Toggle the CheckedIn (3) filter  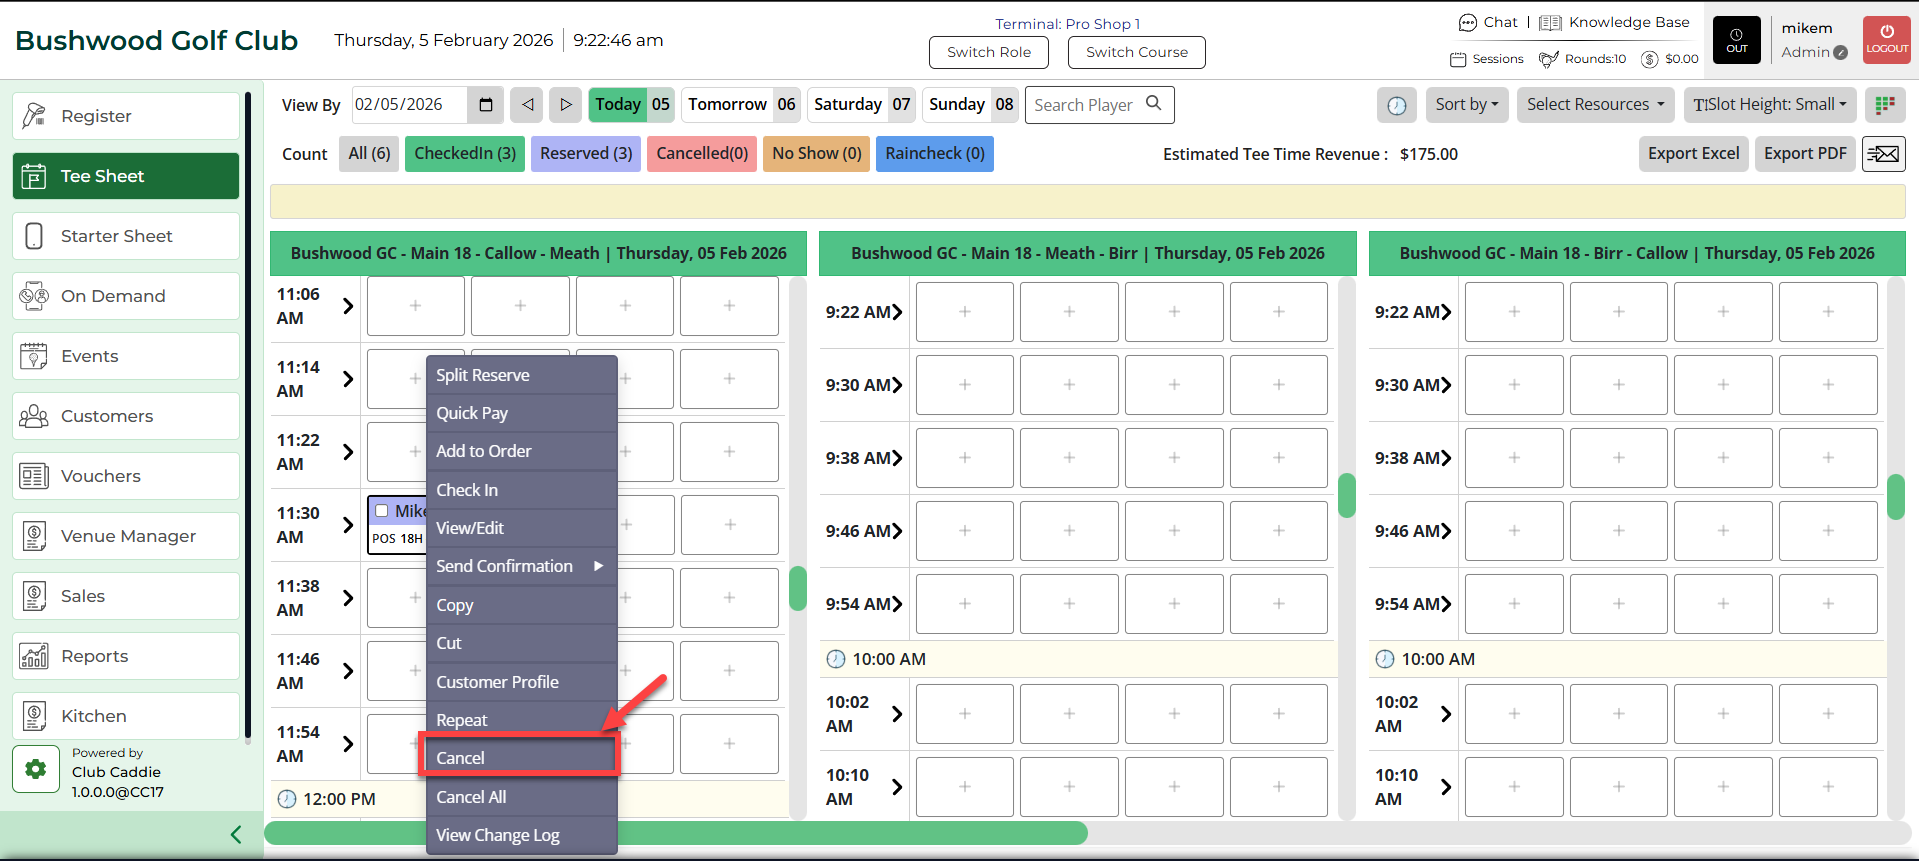[465, 154]
